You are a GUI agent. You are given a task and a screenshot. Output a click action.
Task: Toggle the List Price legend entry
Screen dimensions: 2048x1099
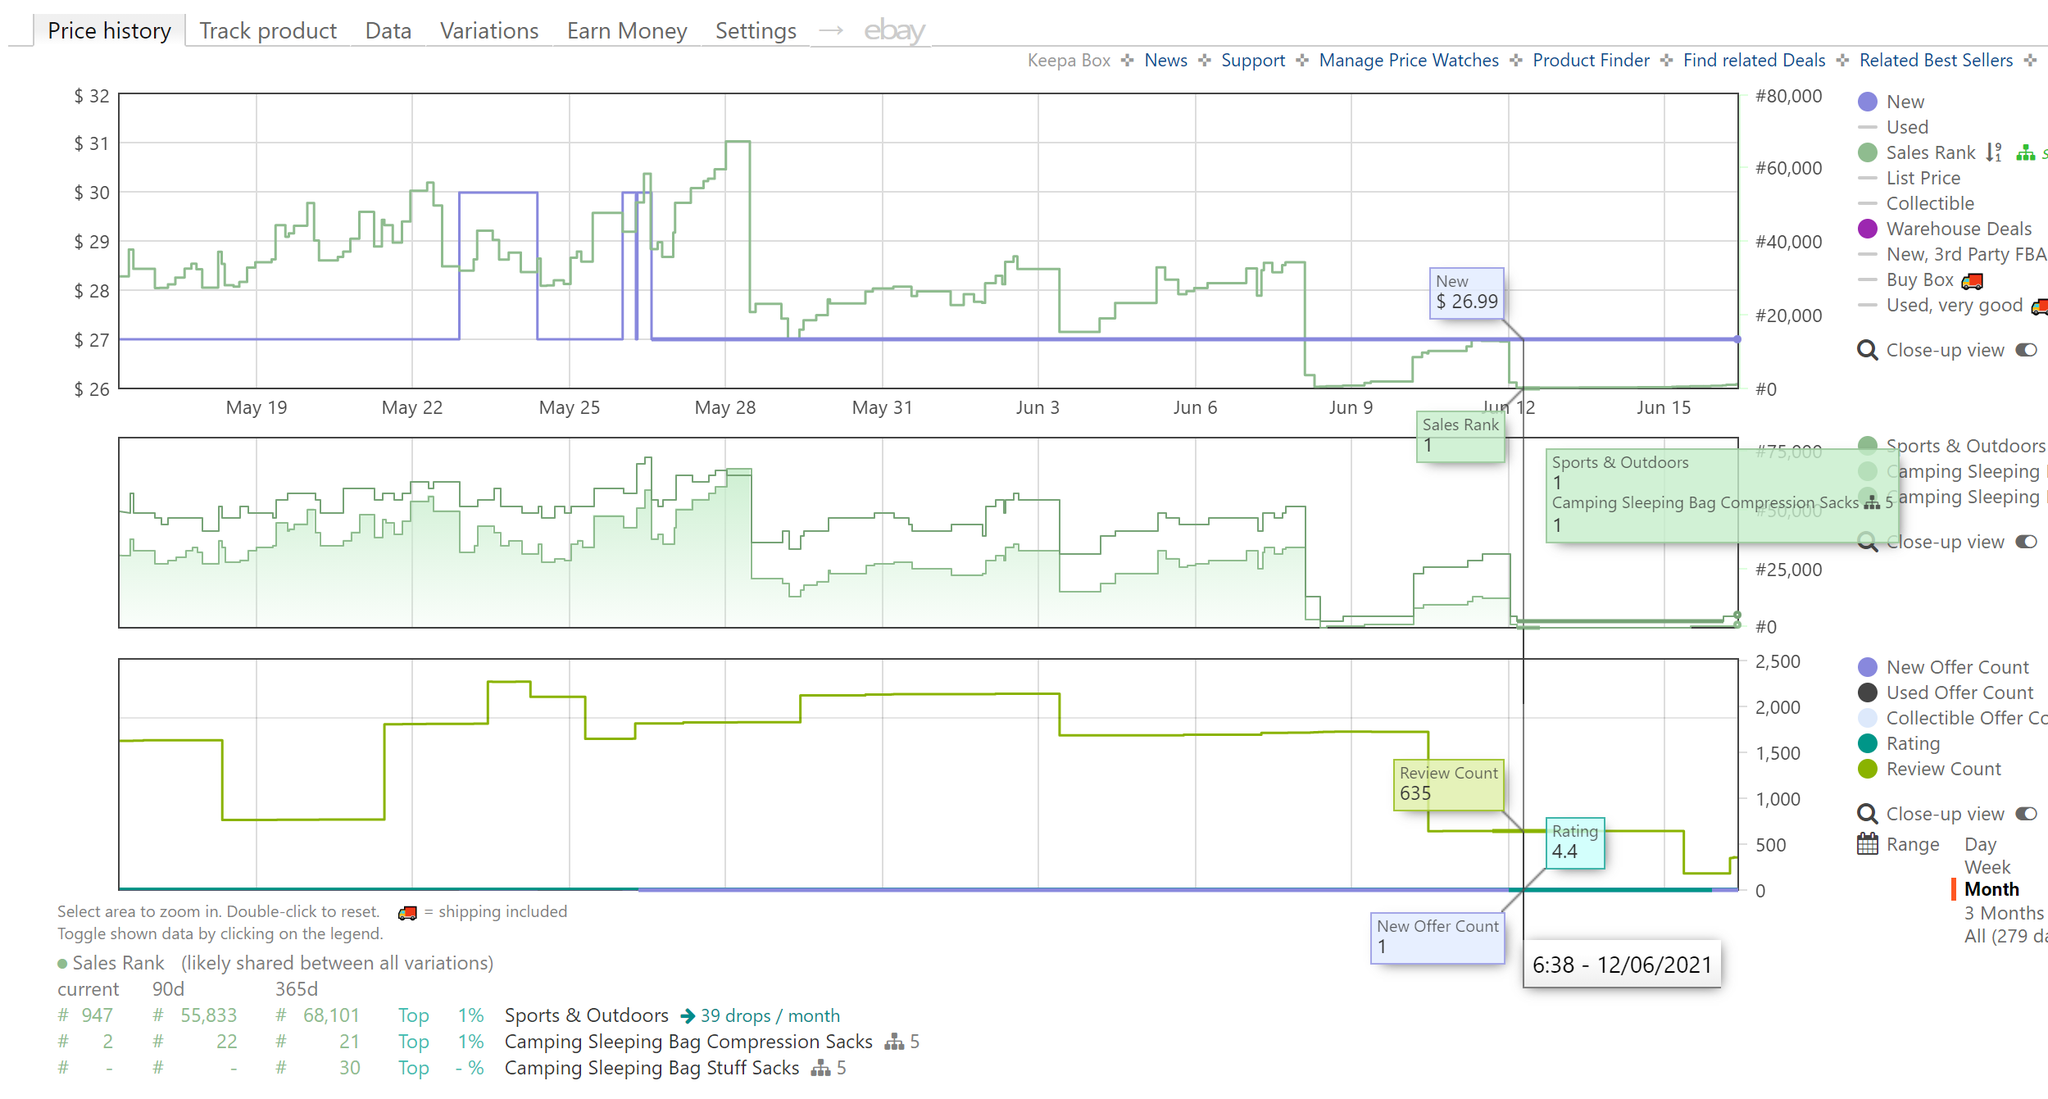(1923, 178)
